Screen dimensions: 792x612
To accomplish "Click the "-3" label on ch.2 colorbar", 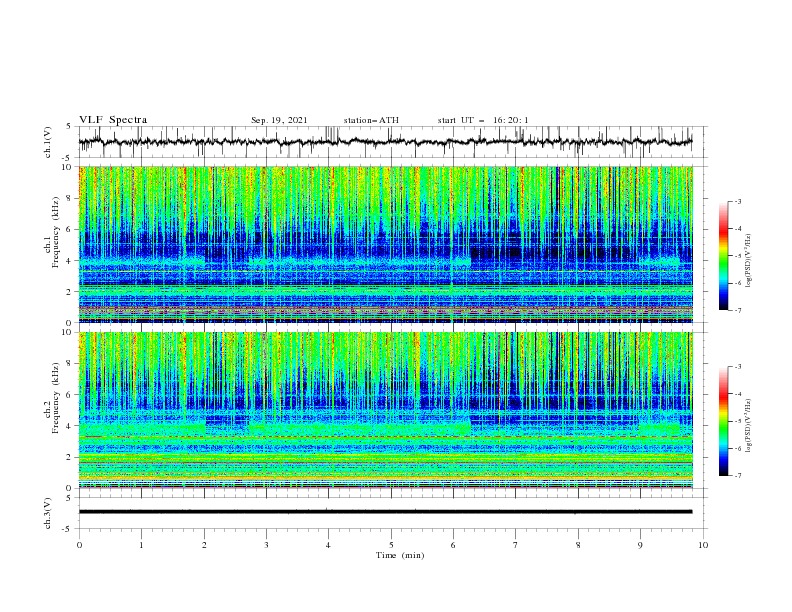I will tap(738, 367).
